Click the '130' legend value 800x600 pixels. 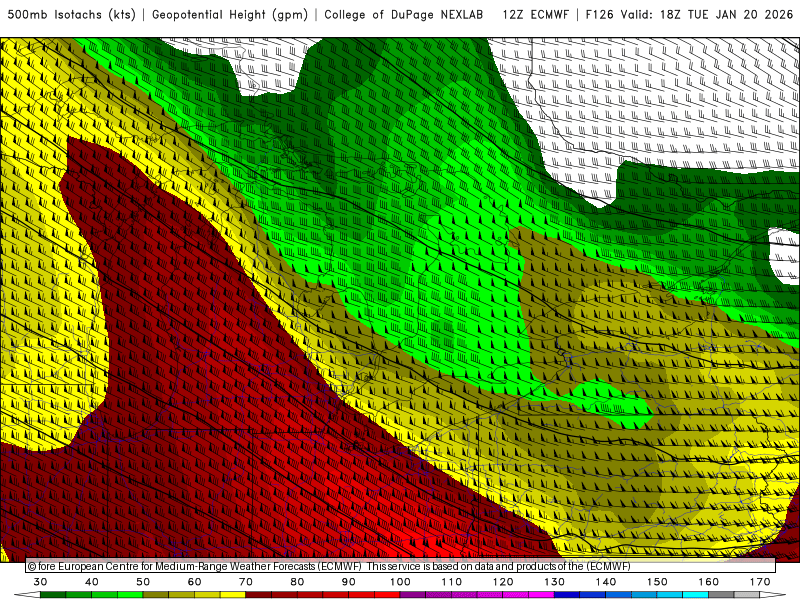point(554,582)
